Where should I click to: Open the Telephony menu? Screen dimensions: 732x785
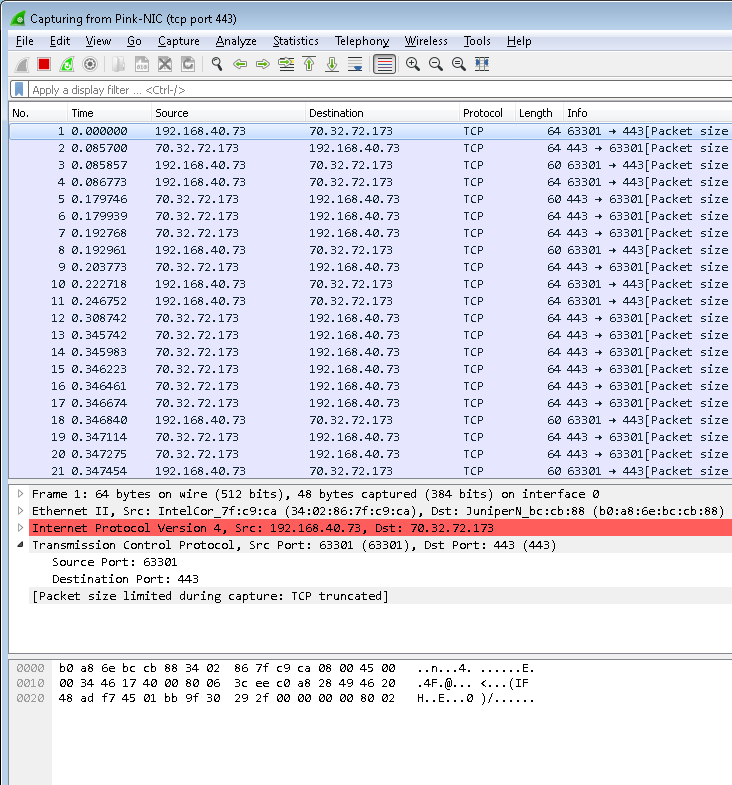(x=362, y=41)
